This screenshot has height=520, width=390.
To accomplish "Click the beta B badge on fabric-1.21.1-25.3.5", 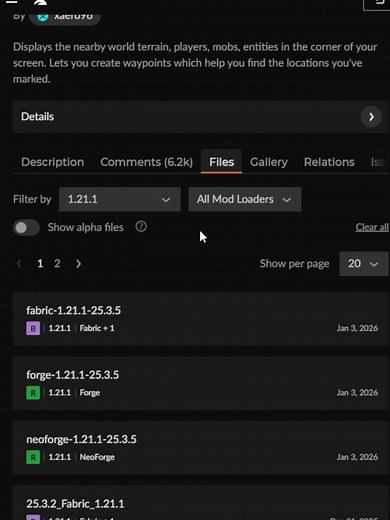I will tap(33, 328).
